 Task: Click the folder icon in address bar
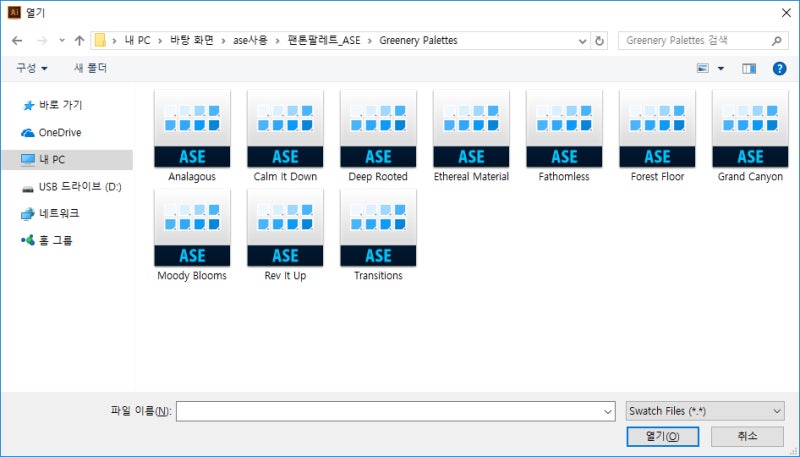click(101, 40)
